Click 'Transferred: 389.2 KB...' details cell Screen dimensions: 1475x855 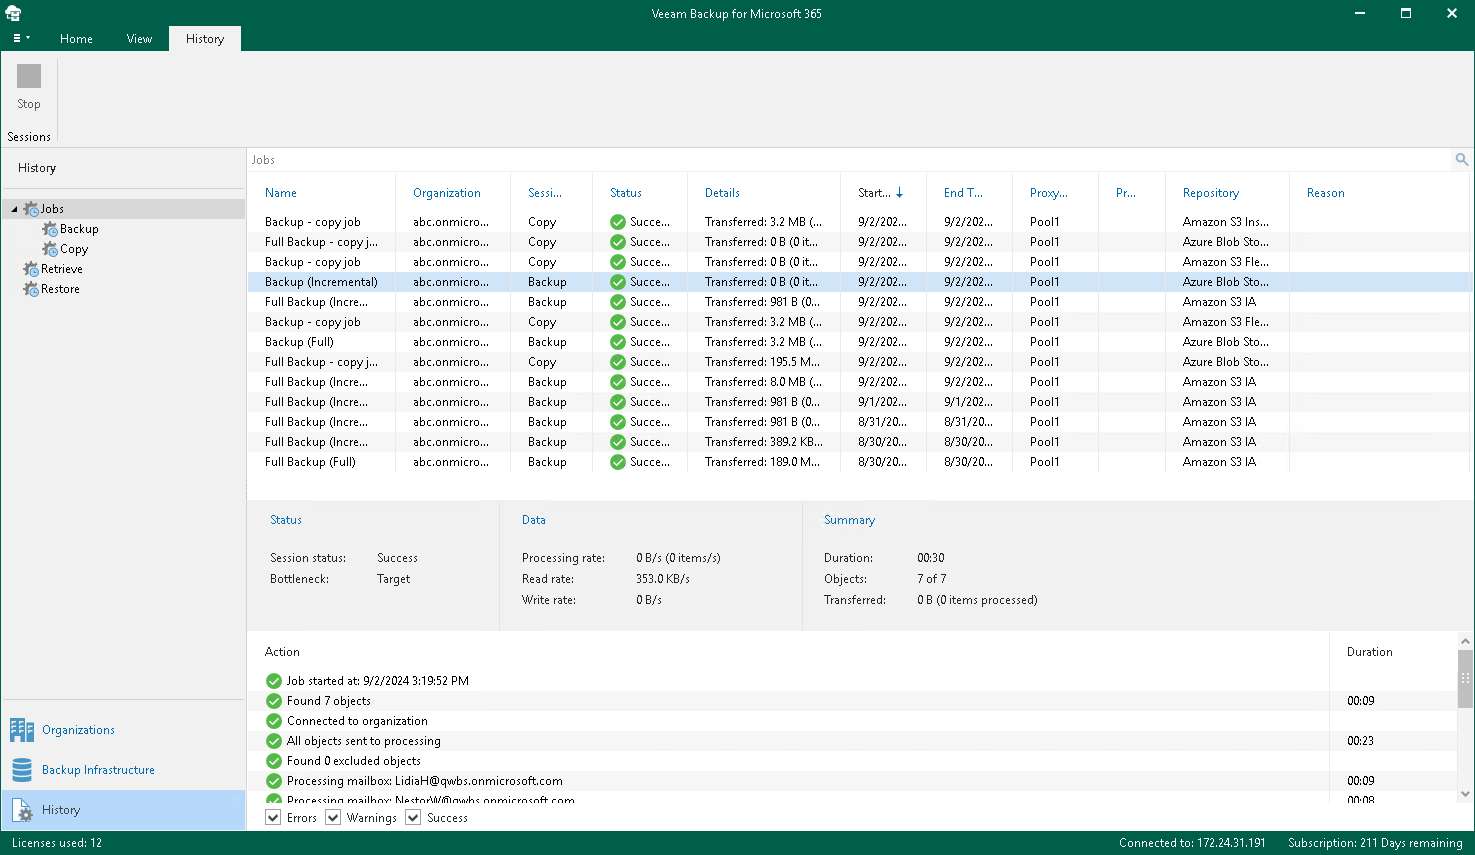[x=764, y=442]
